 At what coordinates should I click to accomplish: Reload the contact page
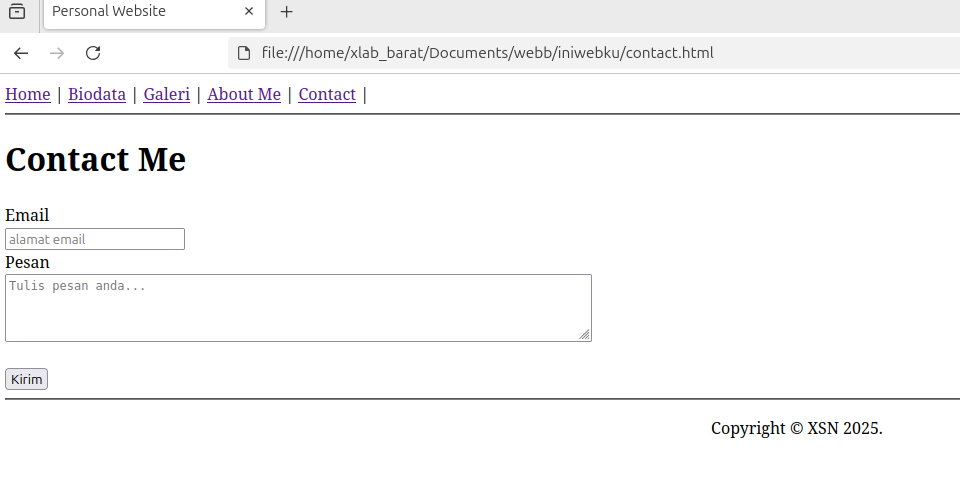pyautogui.click(x=93, y=53)
